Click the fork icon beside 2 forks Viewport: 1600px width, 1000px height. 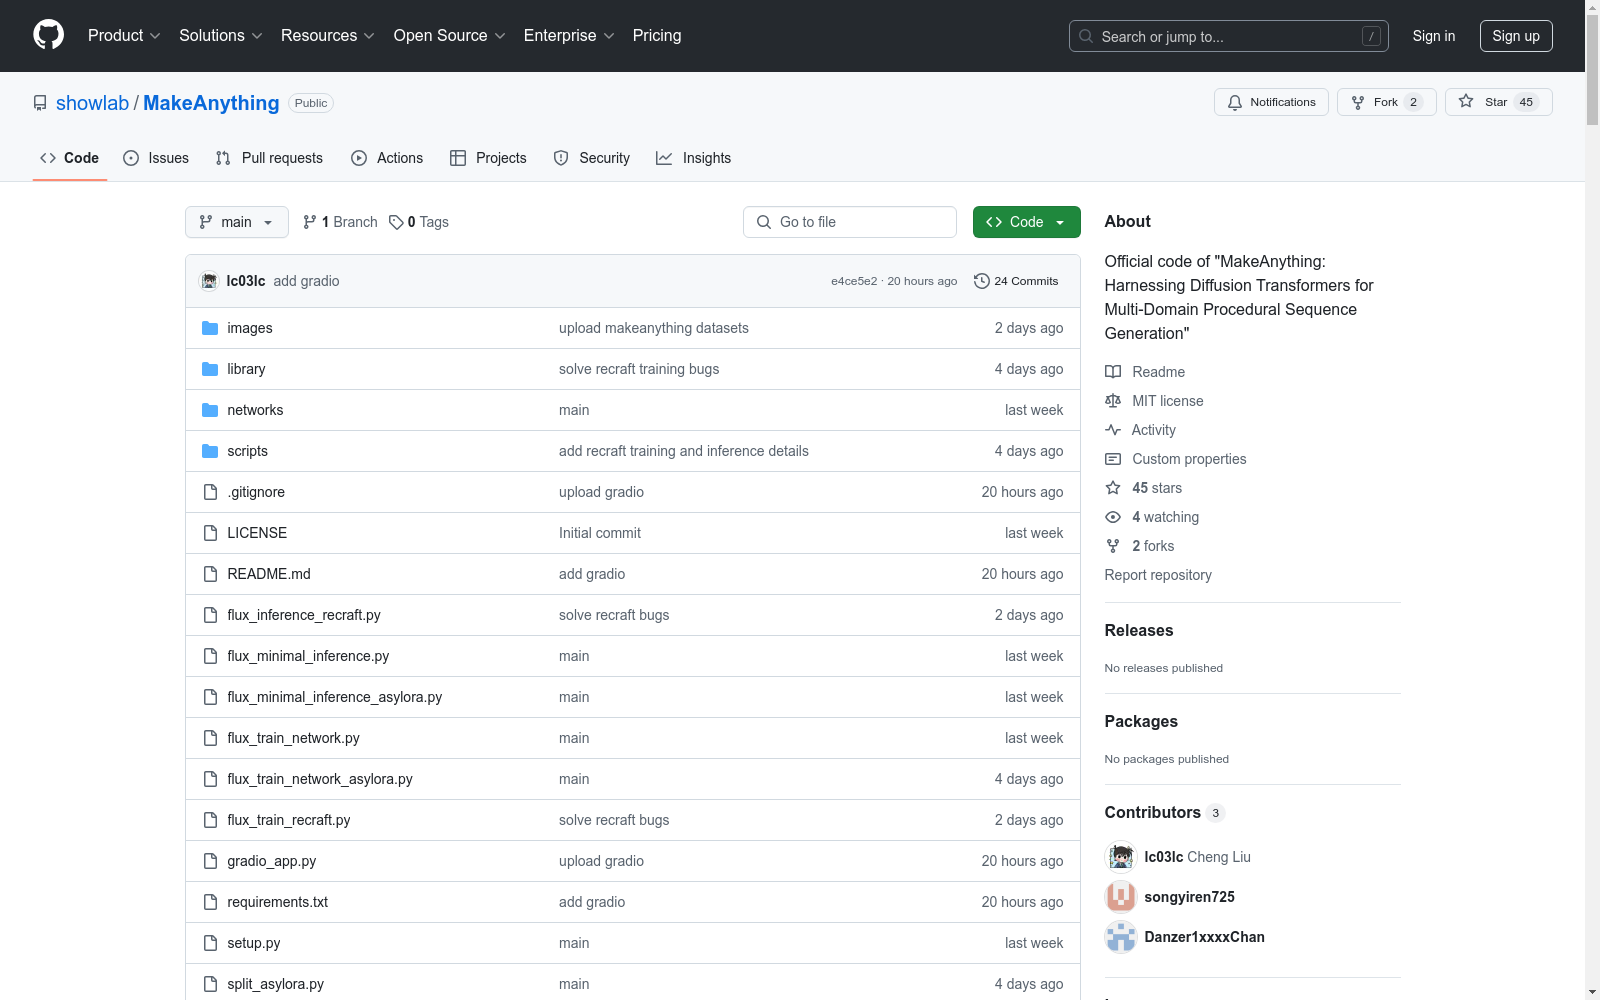[1113, 546]
